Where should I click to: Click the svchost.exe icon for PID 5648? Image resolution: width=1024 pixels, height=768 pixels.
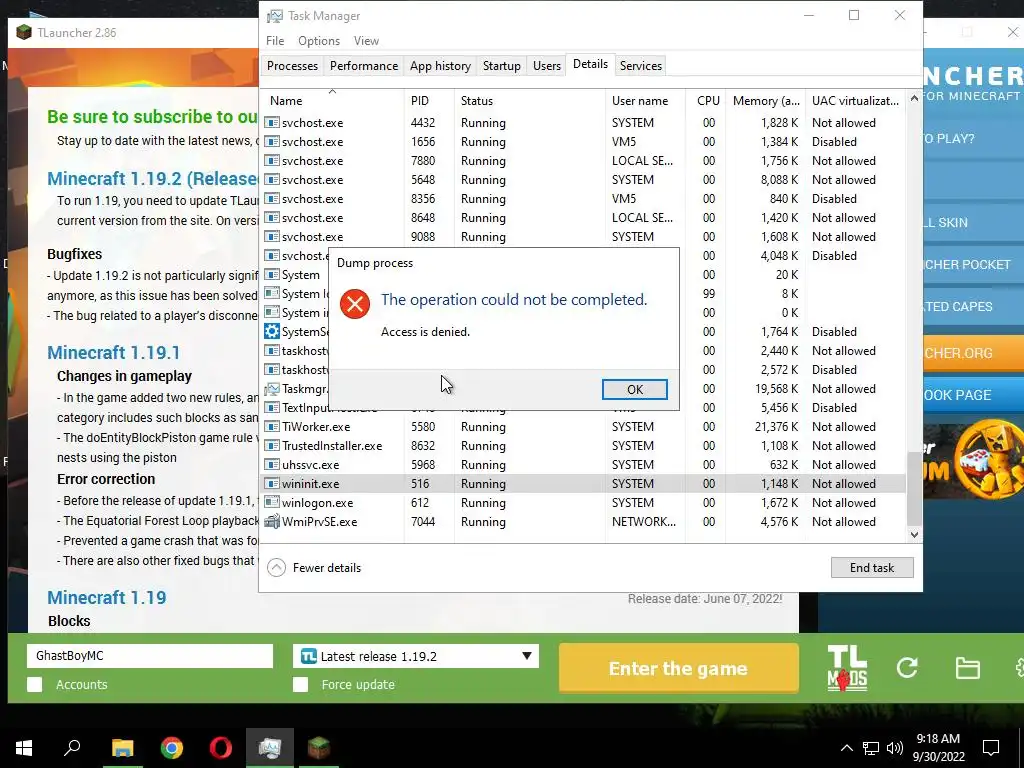(x=272, y=180)
